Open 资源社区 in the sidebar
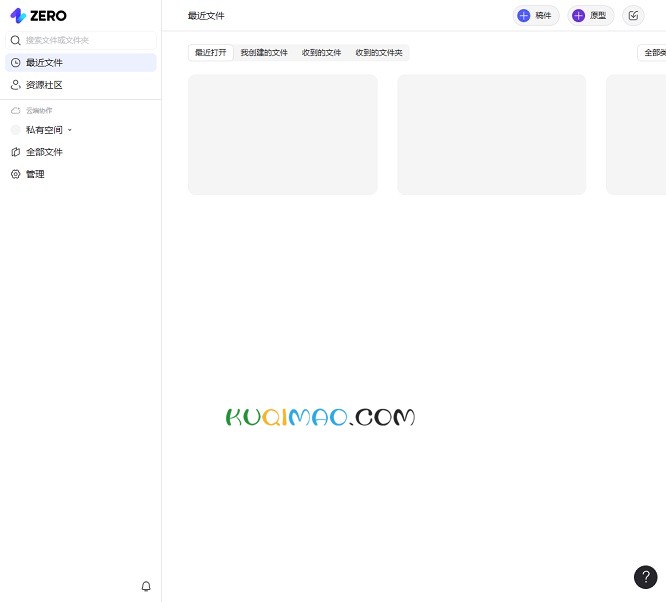Viewport: 666px width, 602px height. click(81, 85)
